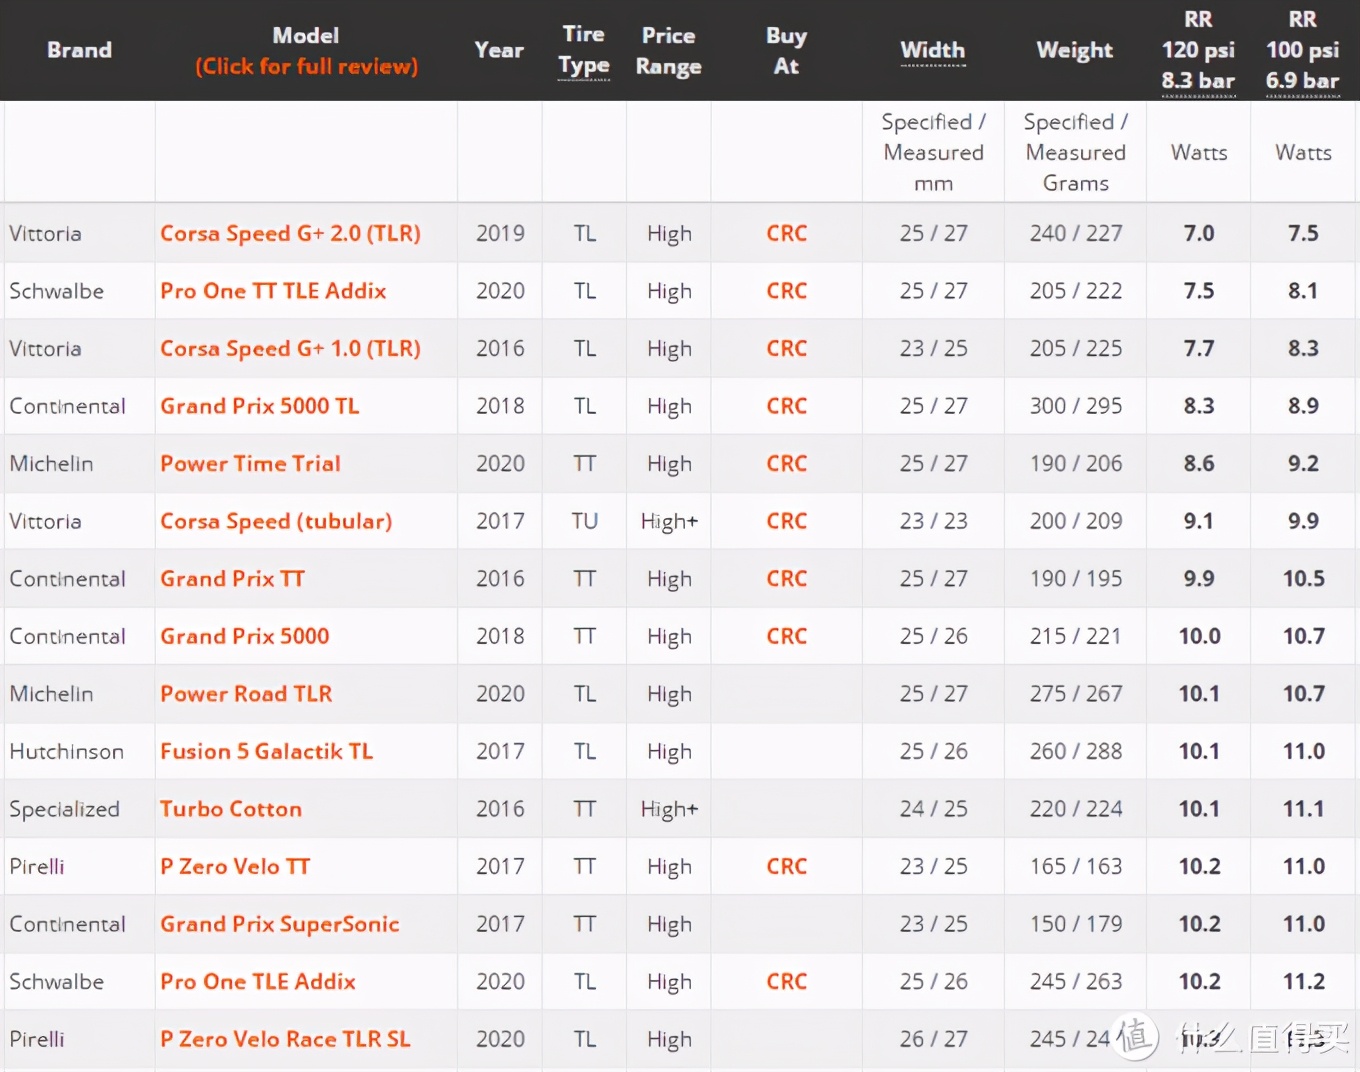Sort by Brand column header
The width and height of the screenshot is (1360, 1072).
79,50
